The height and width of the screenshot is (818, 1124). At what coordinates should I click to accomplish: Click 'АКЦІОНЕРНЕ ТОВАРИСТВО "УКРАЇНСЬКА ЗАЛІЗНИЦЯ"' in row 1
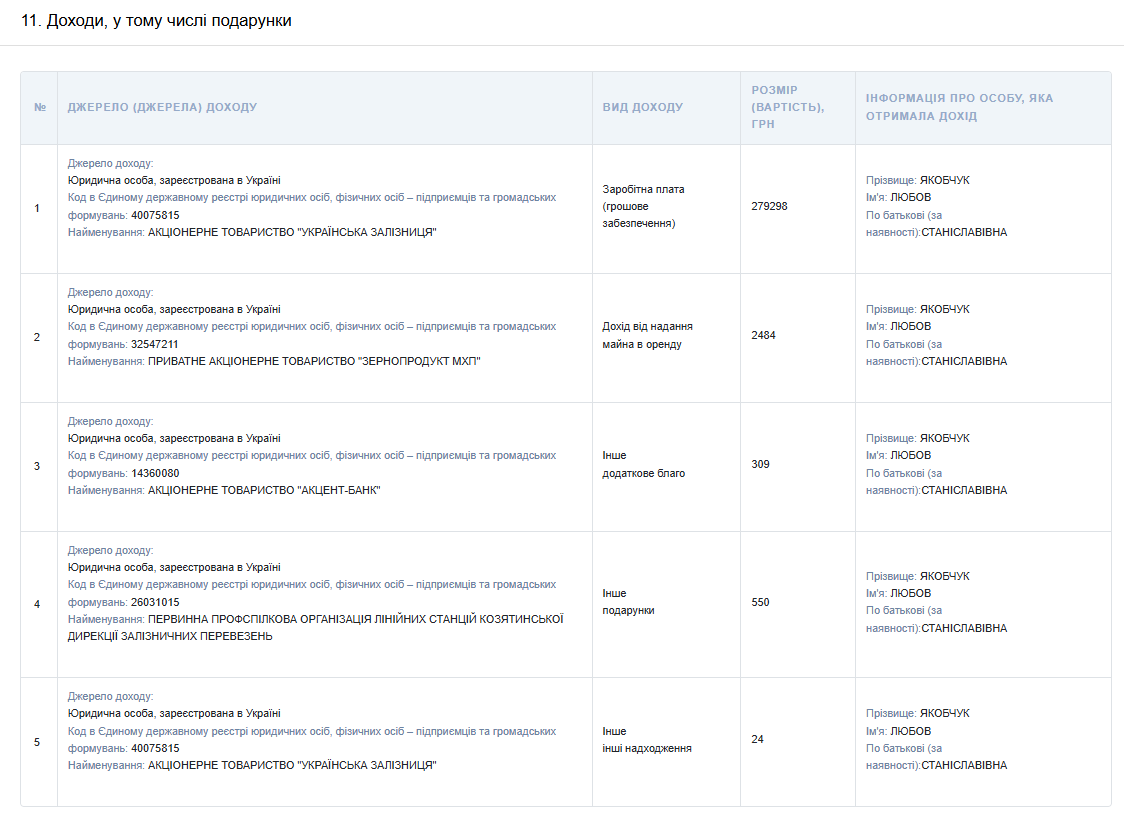coord(292,232)
